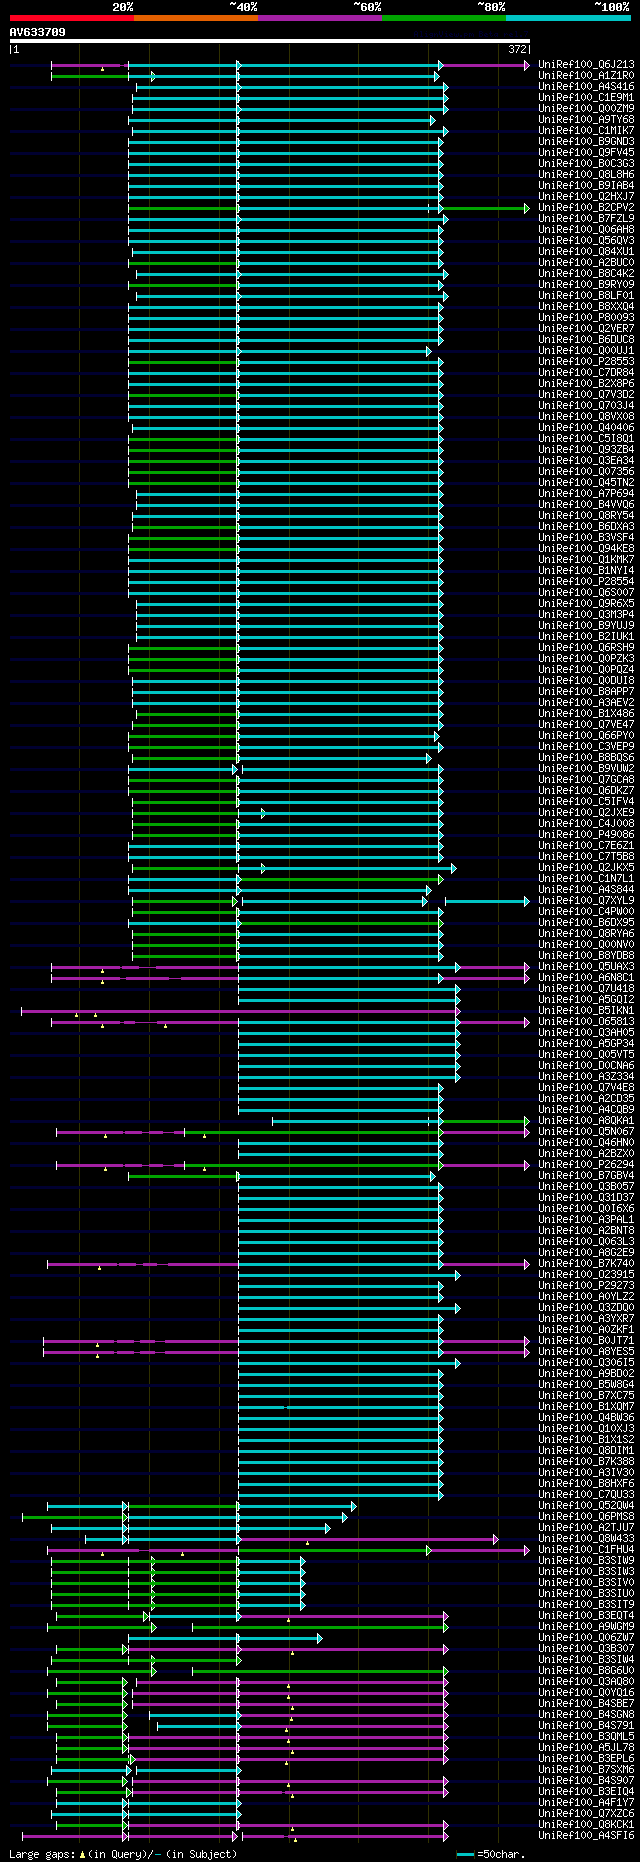The width and height of the screenshot is (640, 1862).
Task: Click UniRef100_Q8RY54 label
Action: point(586,516)
